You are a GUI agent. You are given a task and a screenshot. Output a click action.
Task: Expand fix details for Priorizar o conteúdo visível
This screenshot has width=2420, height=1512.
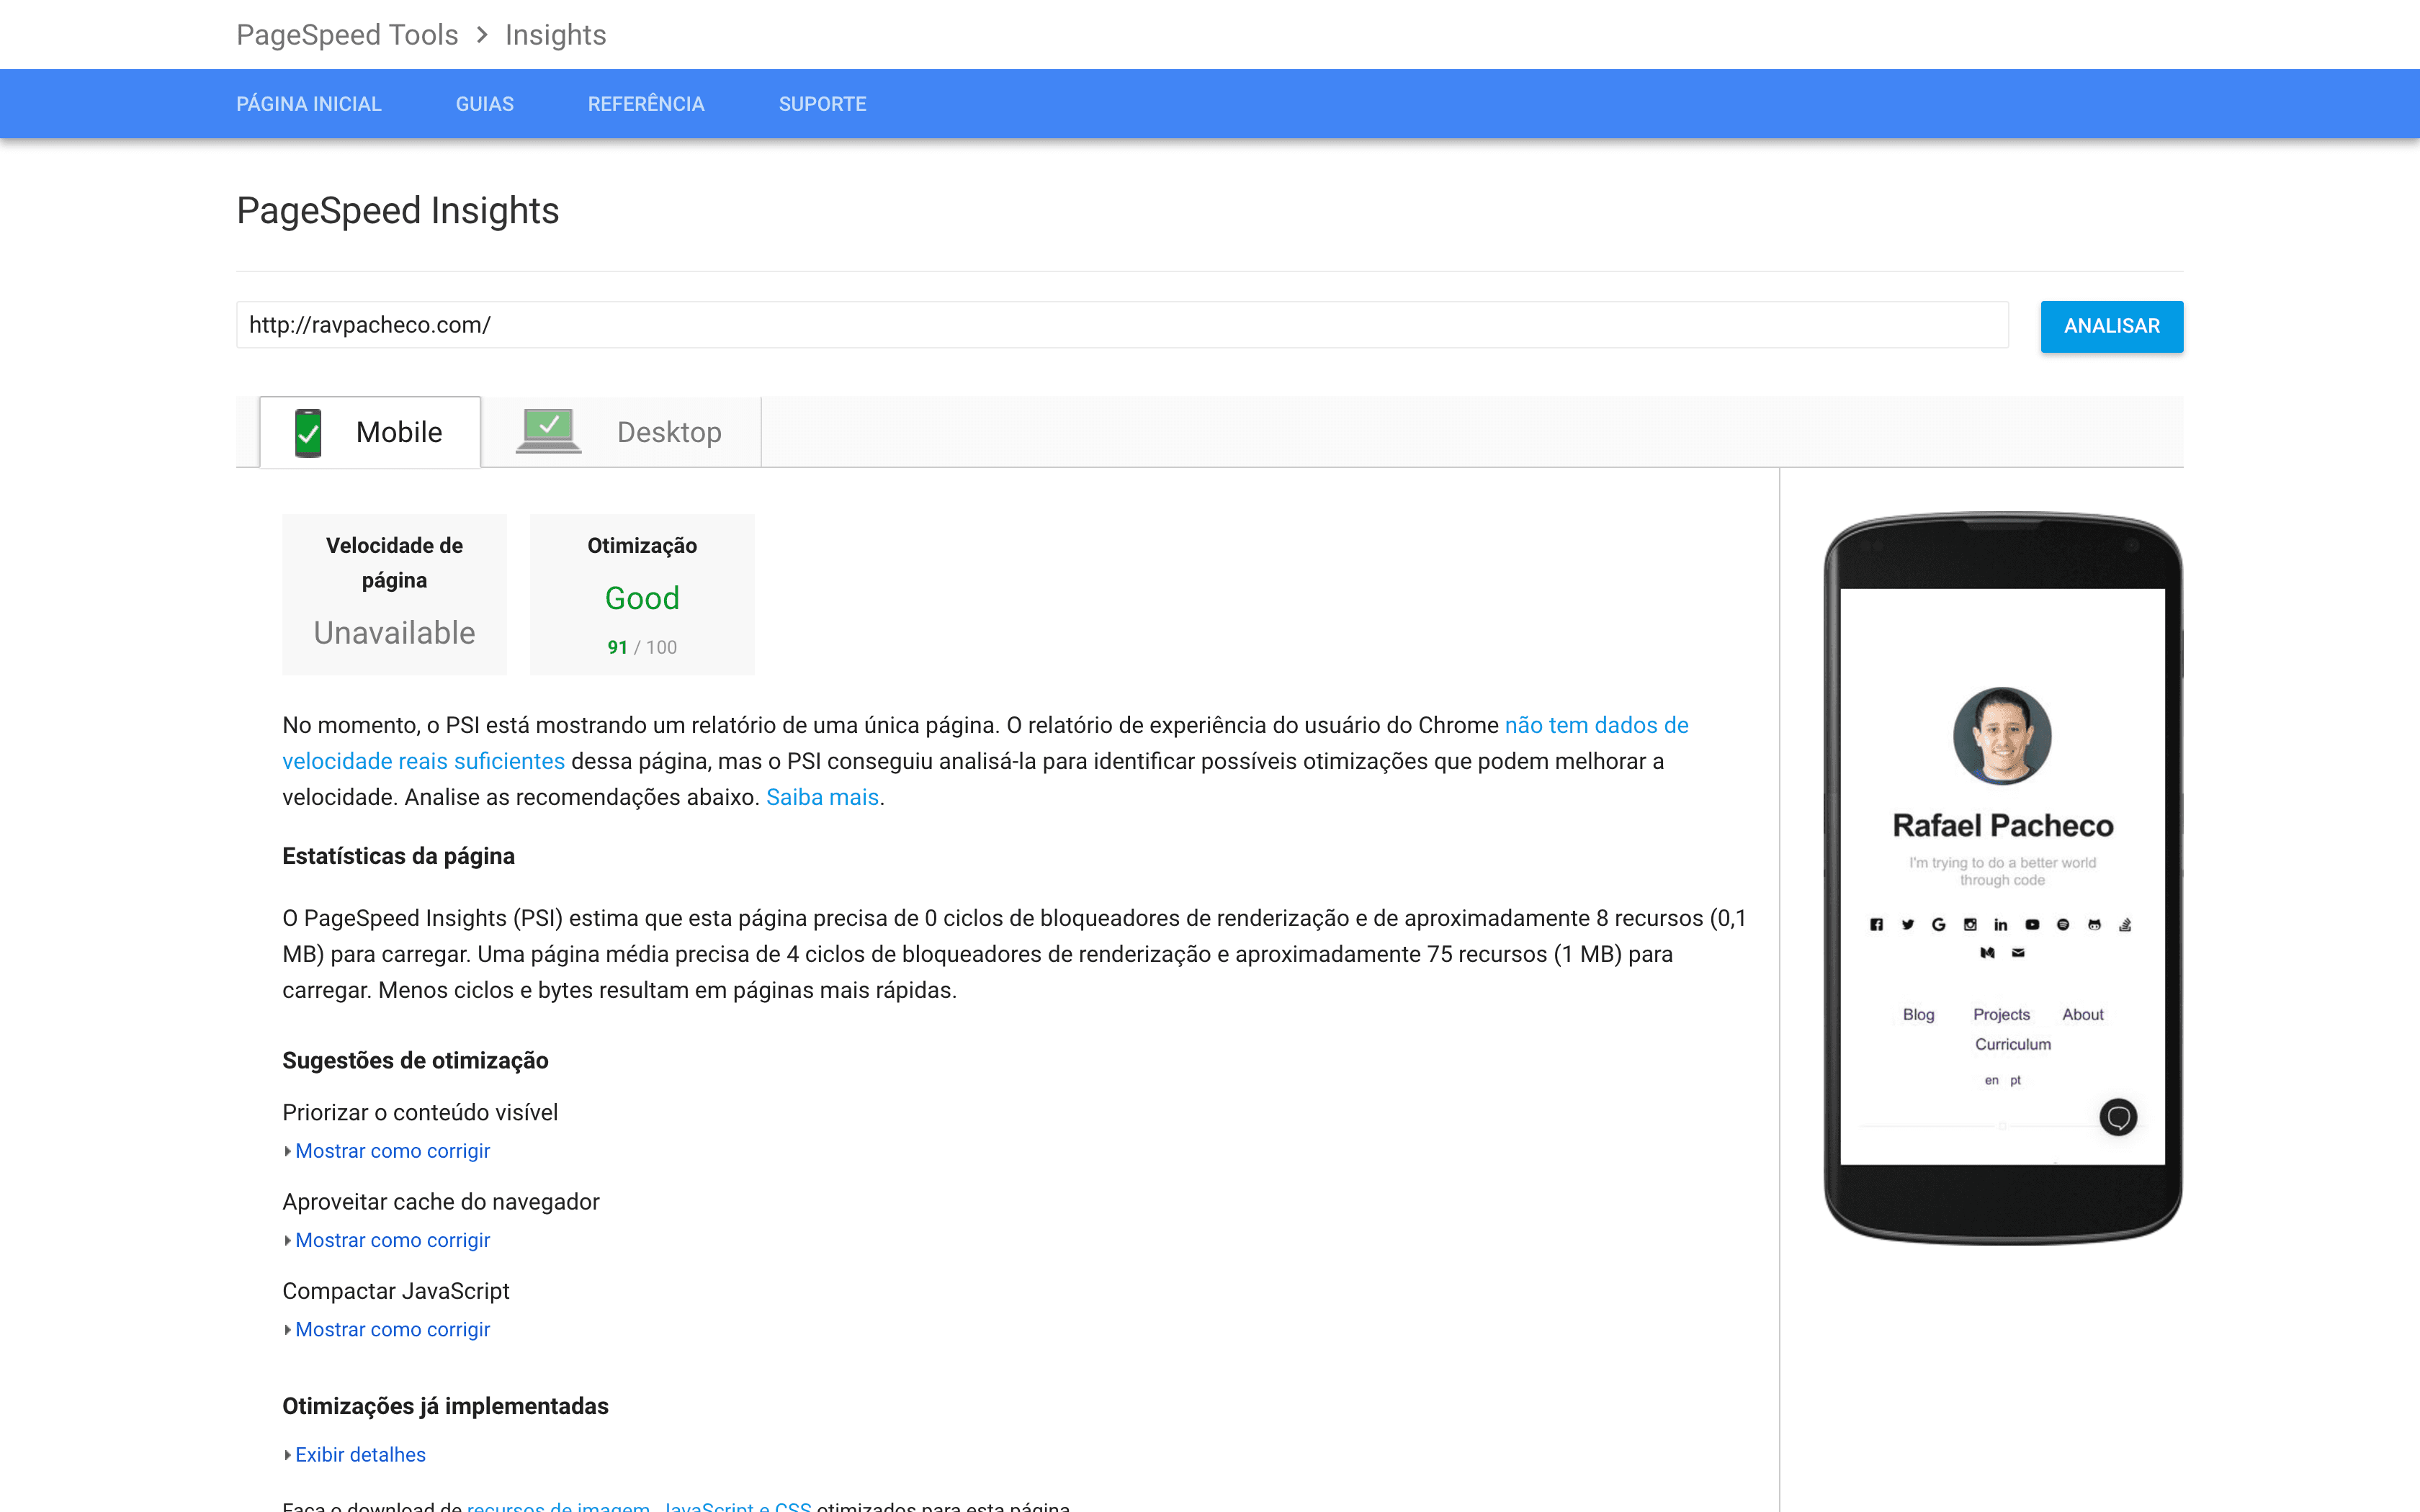click(x=392, y=1151)
